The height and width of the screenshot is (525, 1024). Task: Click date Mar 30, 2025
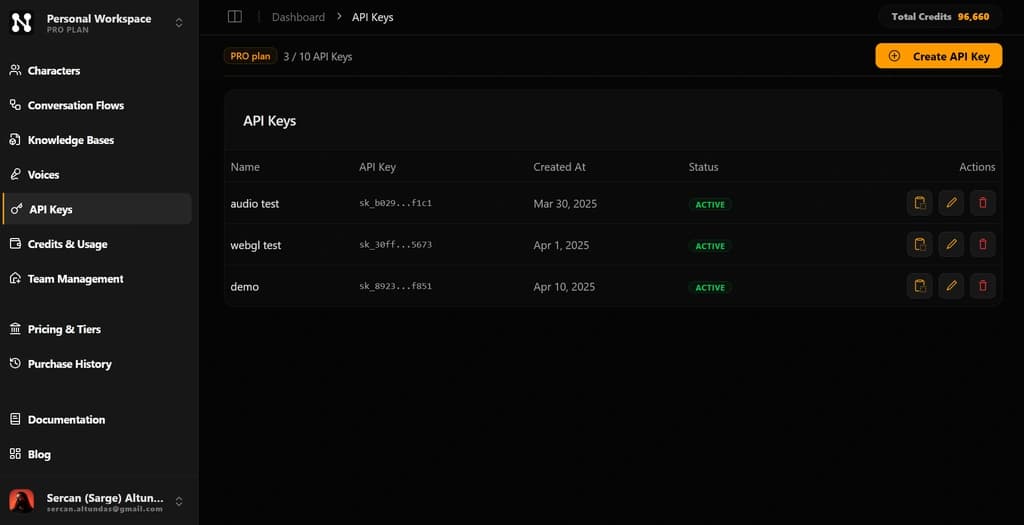point(565,204)
